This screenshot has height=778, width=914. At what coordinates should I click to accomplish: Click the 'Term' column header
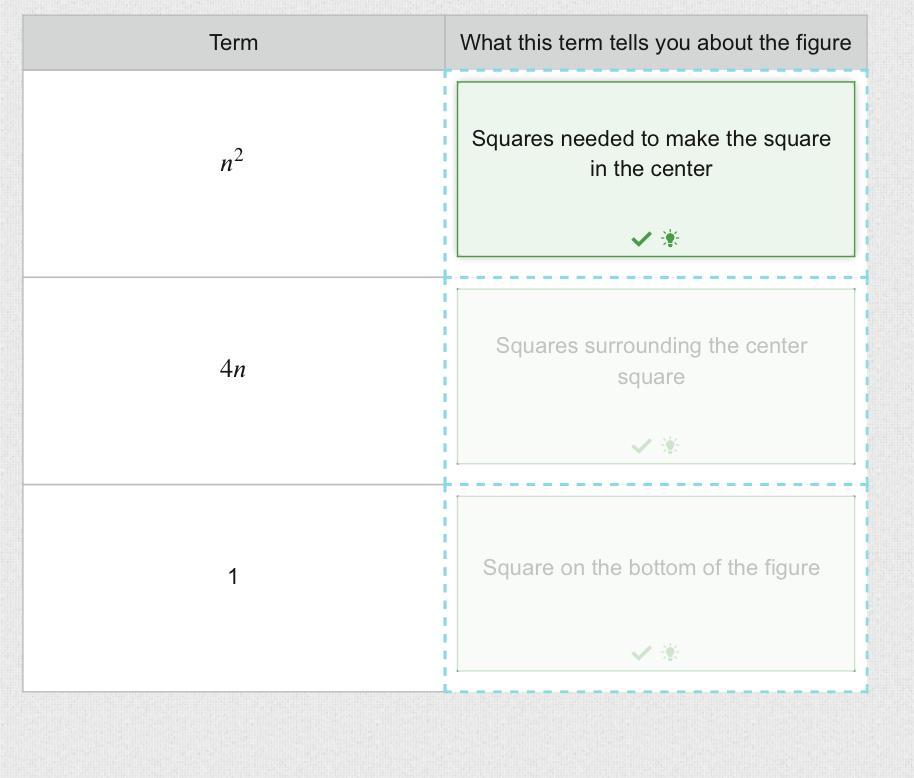click(x=234, y=43)
